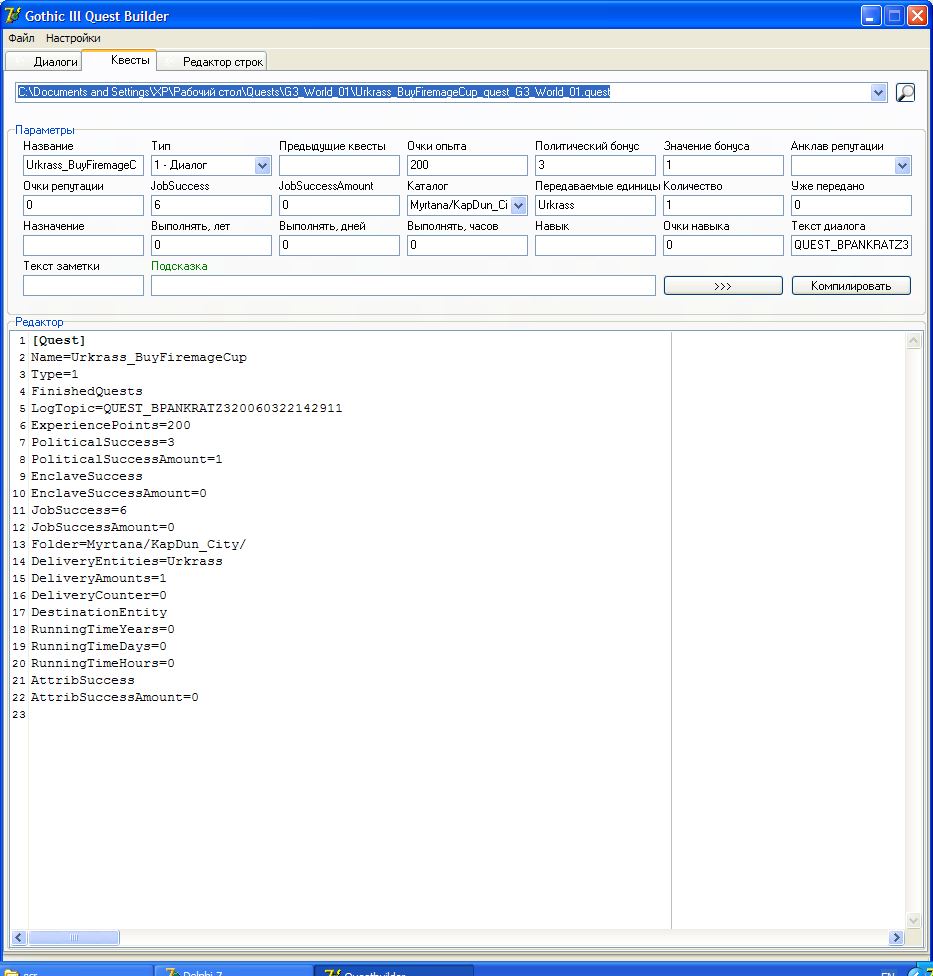Click the AttribSuccessAmount=0 line
Viewport: 933px width, 976px height.
click(x=115, y=697)
